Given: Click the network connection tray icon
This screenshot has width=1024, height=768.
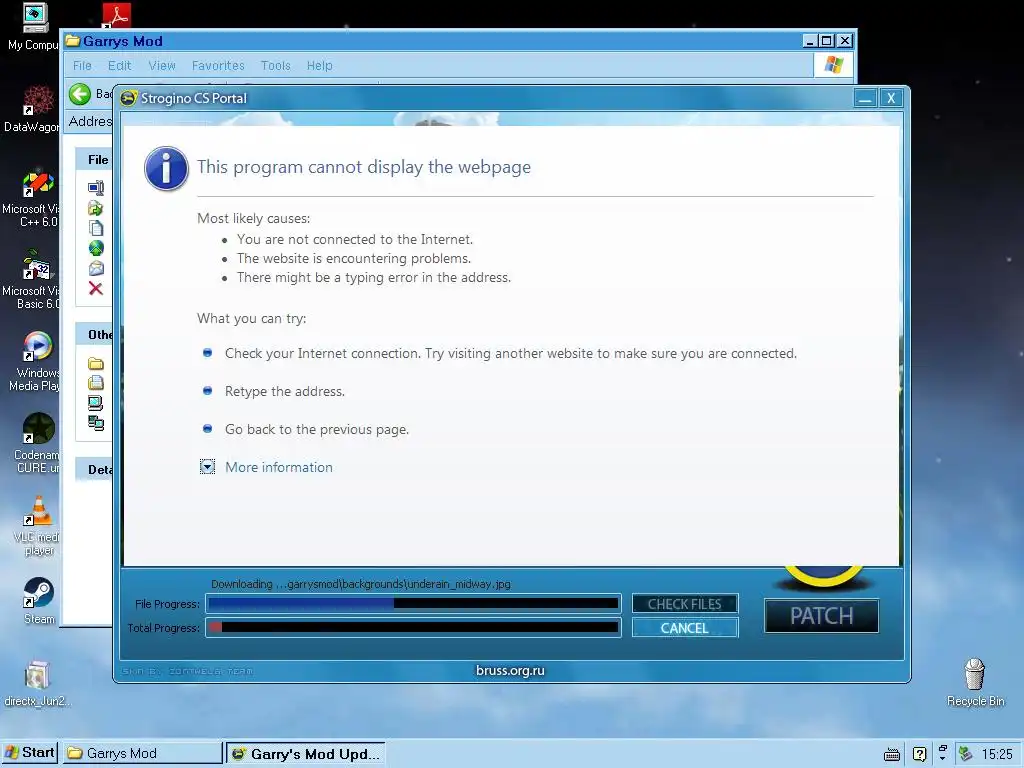Looking at the screenshot, I should pos(965,754).
